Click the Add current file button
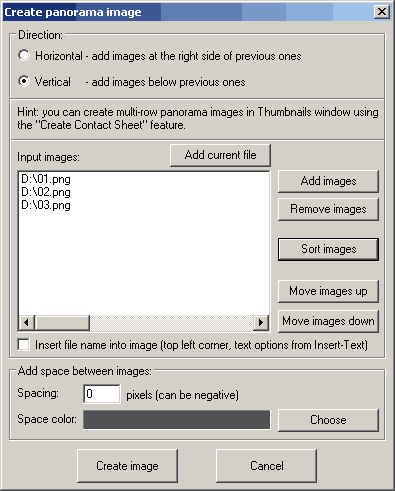 220,155
